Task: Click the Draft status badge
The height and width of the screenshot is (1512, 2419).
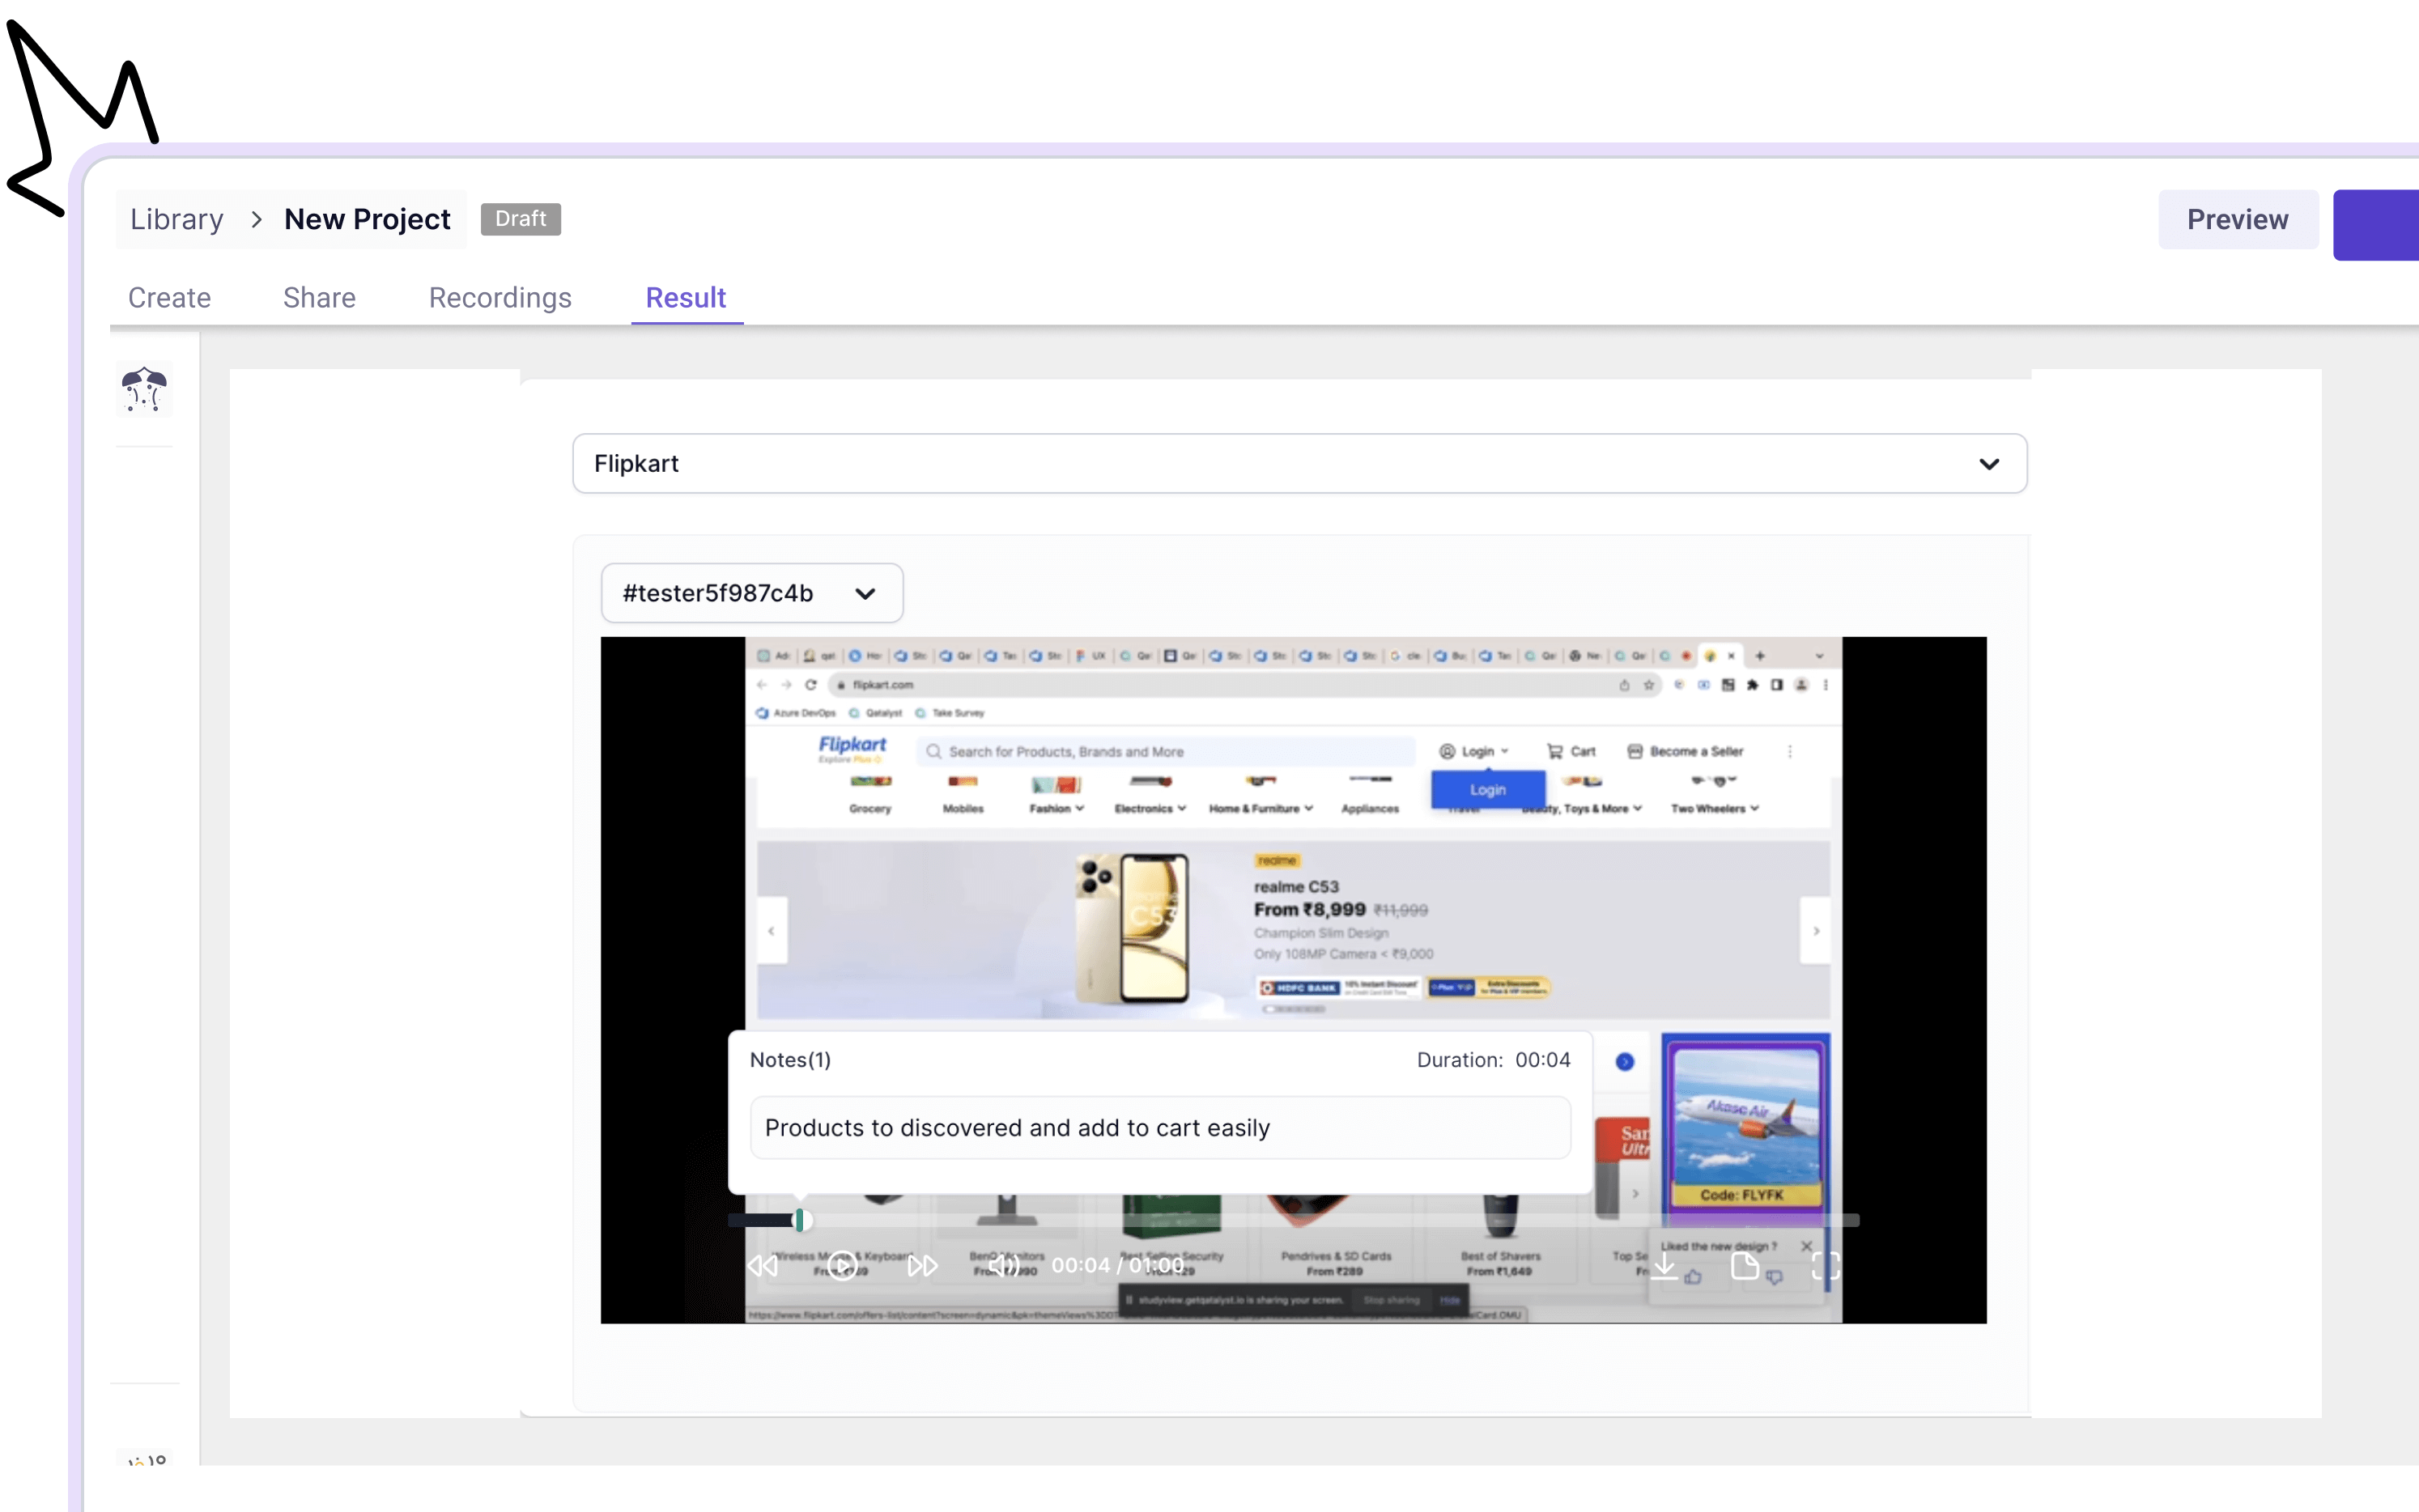Action: 520,218
